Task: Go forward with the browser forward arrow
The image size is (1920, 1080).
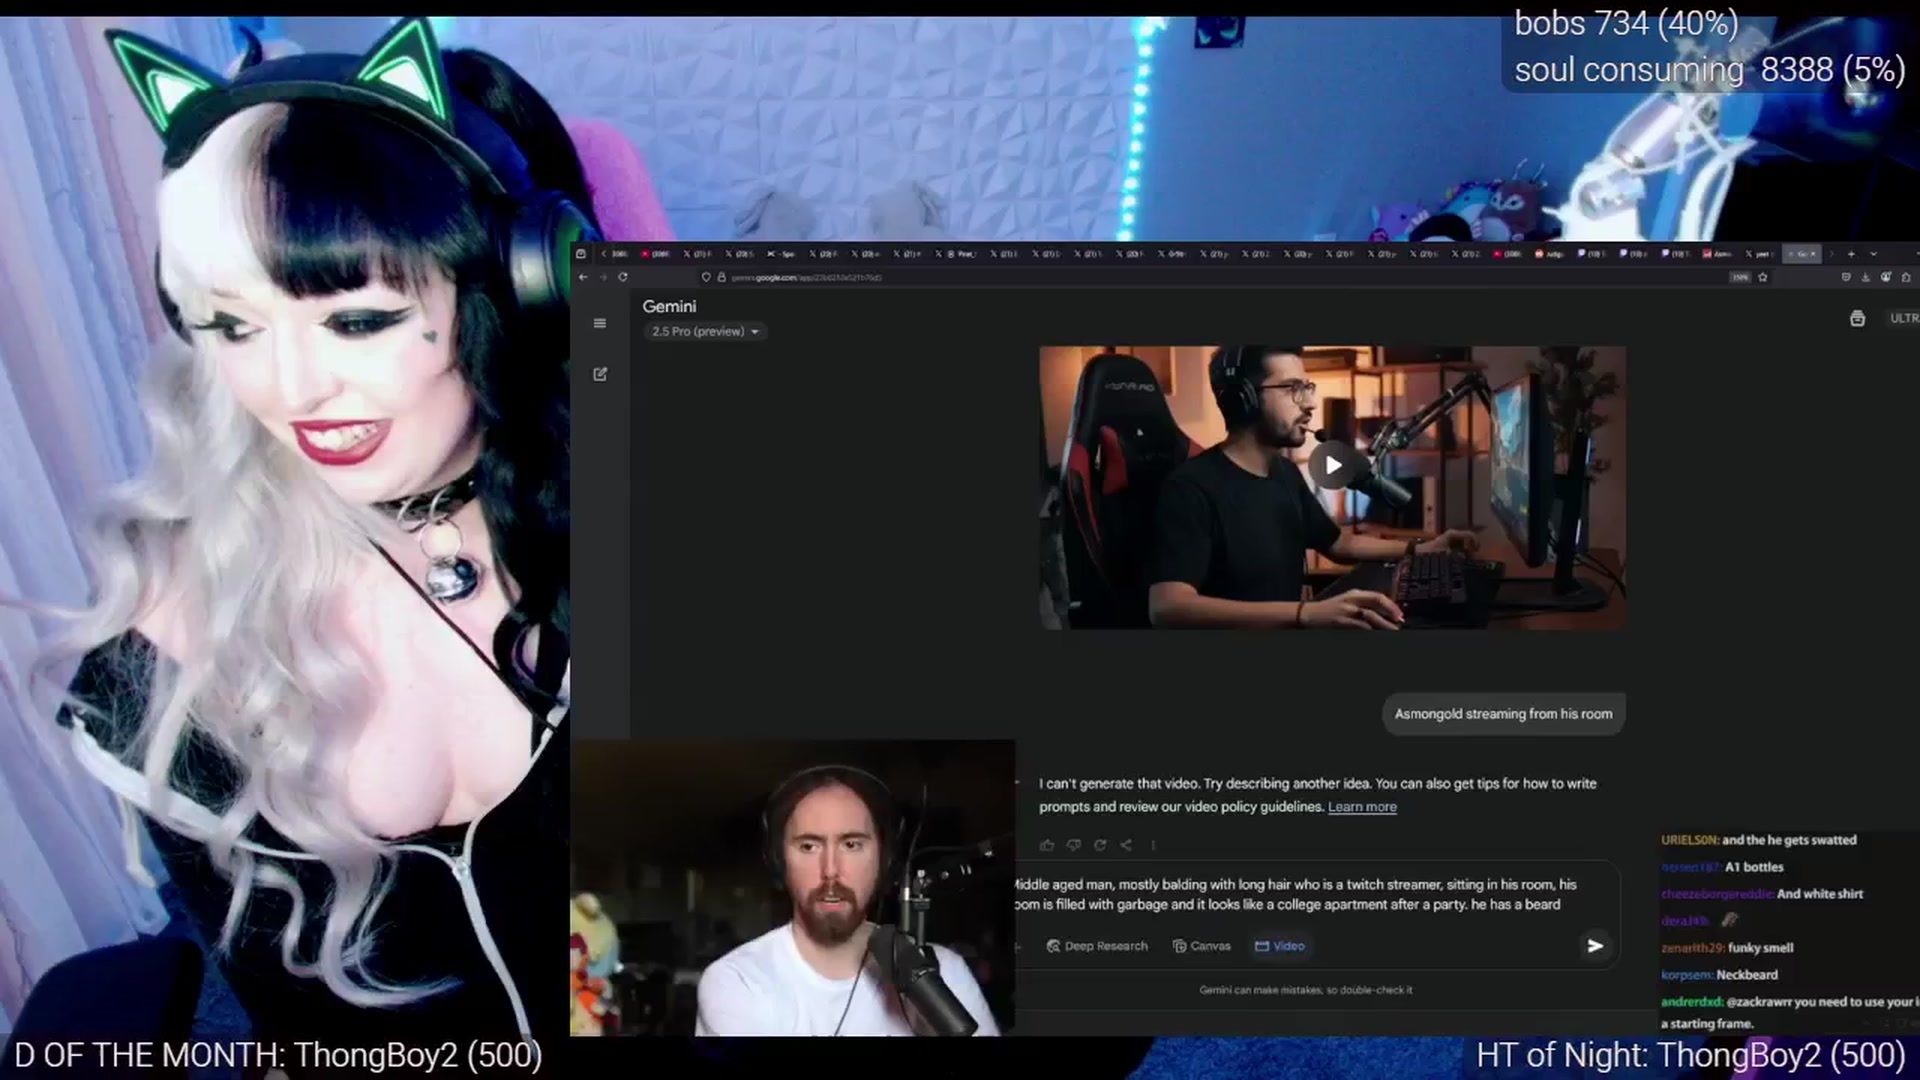Action: click(603, 277)
